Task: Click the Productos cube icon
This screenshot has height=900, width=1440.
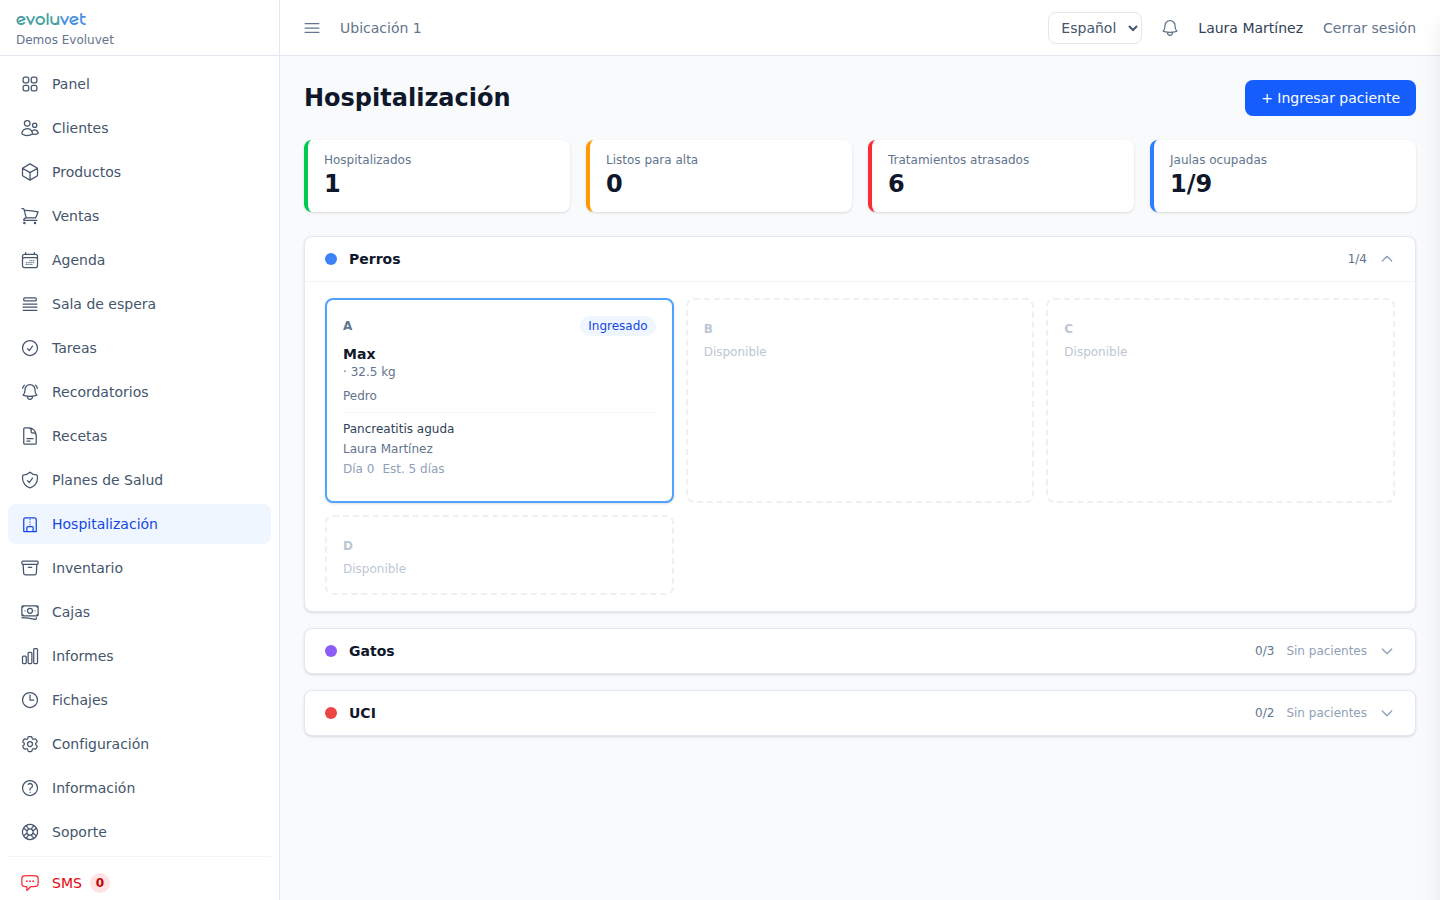Action: click(30, 172)
